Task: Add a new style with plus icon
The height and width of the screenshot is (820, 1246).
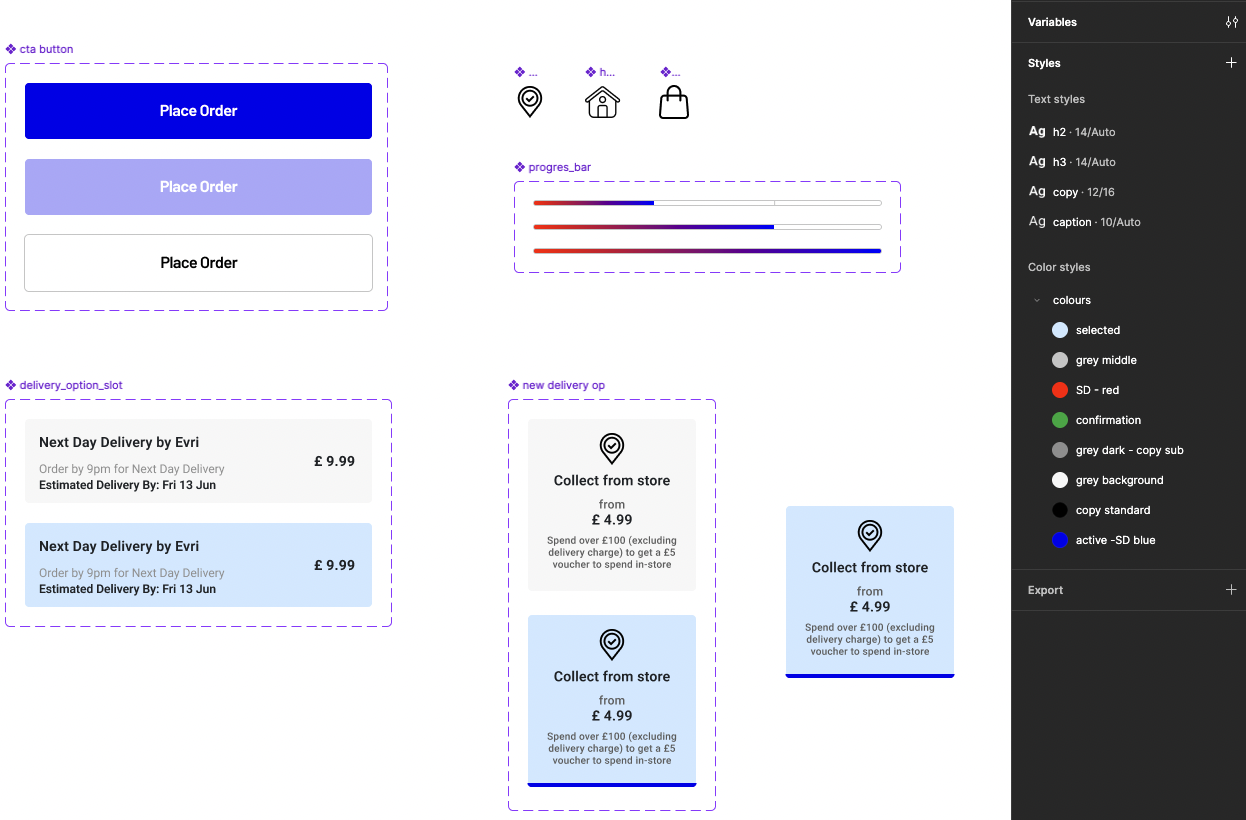Action: point(1231,63)
